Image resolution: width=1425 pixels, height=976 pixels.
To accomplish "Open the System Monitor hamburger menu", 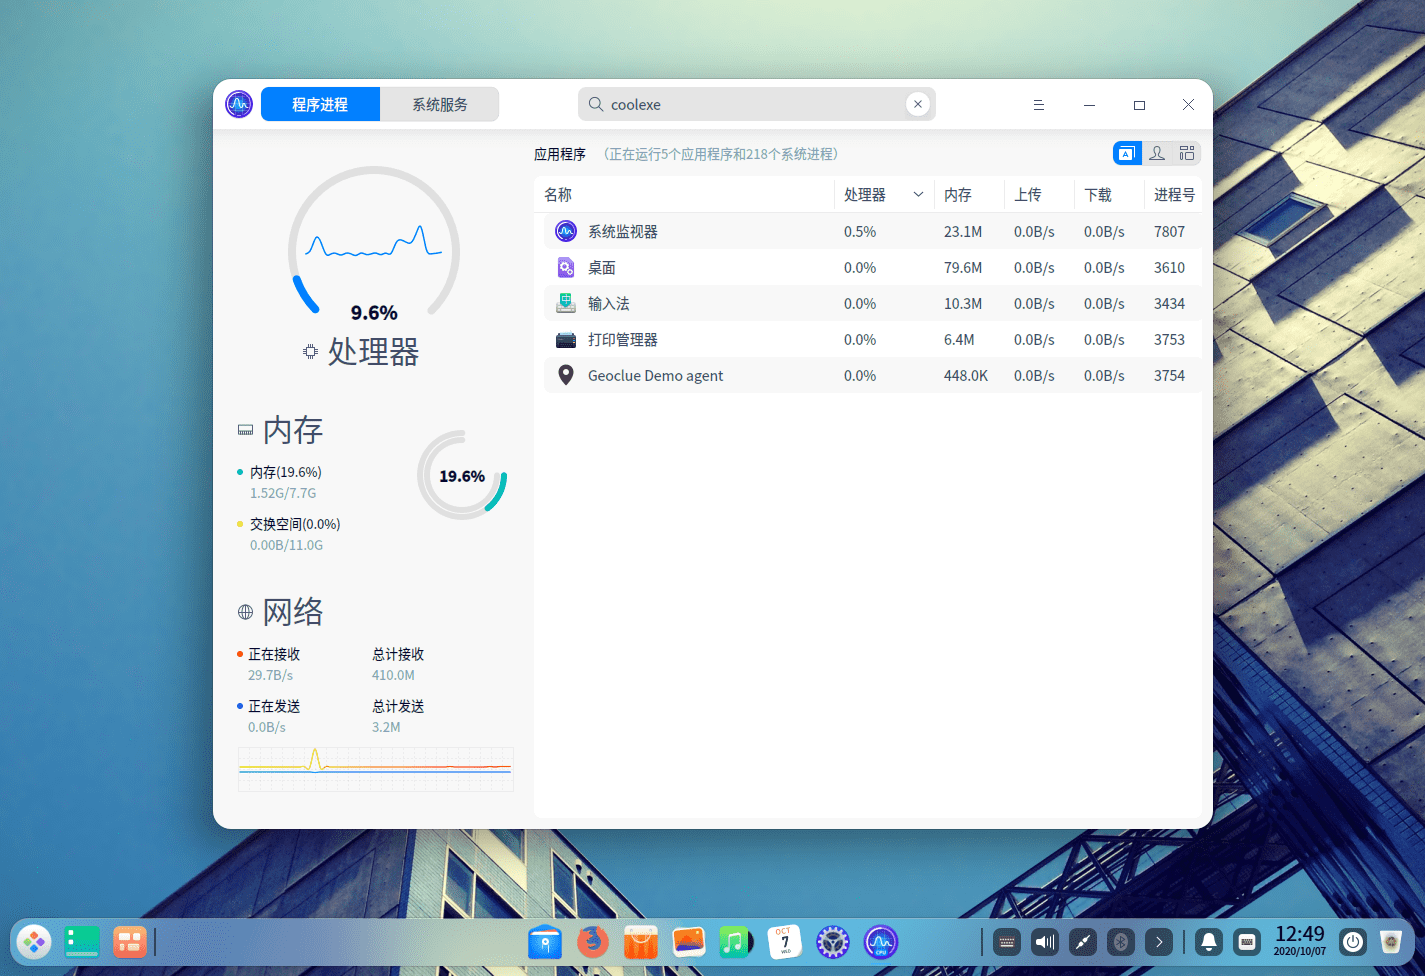I will pyautogui.click(x=1038, y=104).
